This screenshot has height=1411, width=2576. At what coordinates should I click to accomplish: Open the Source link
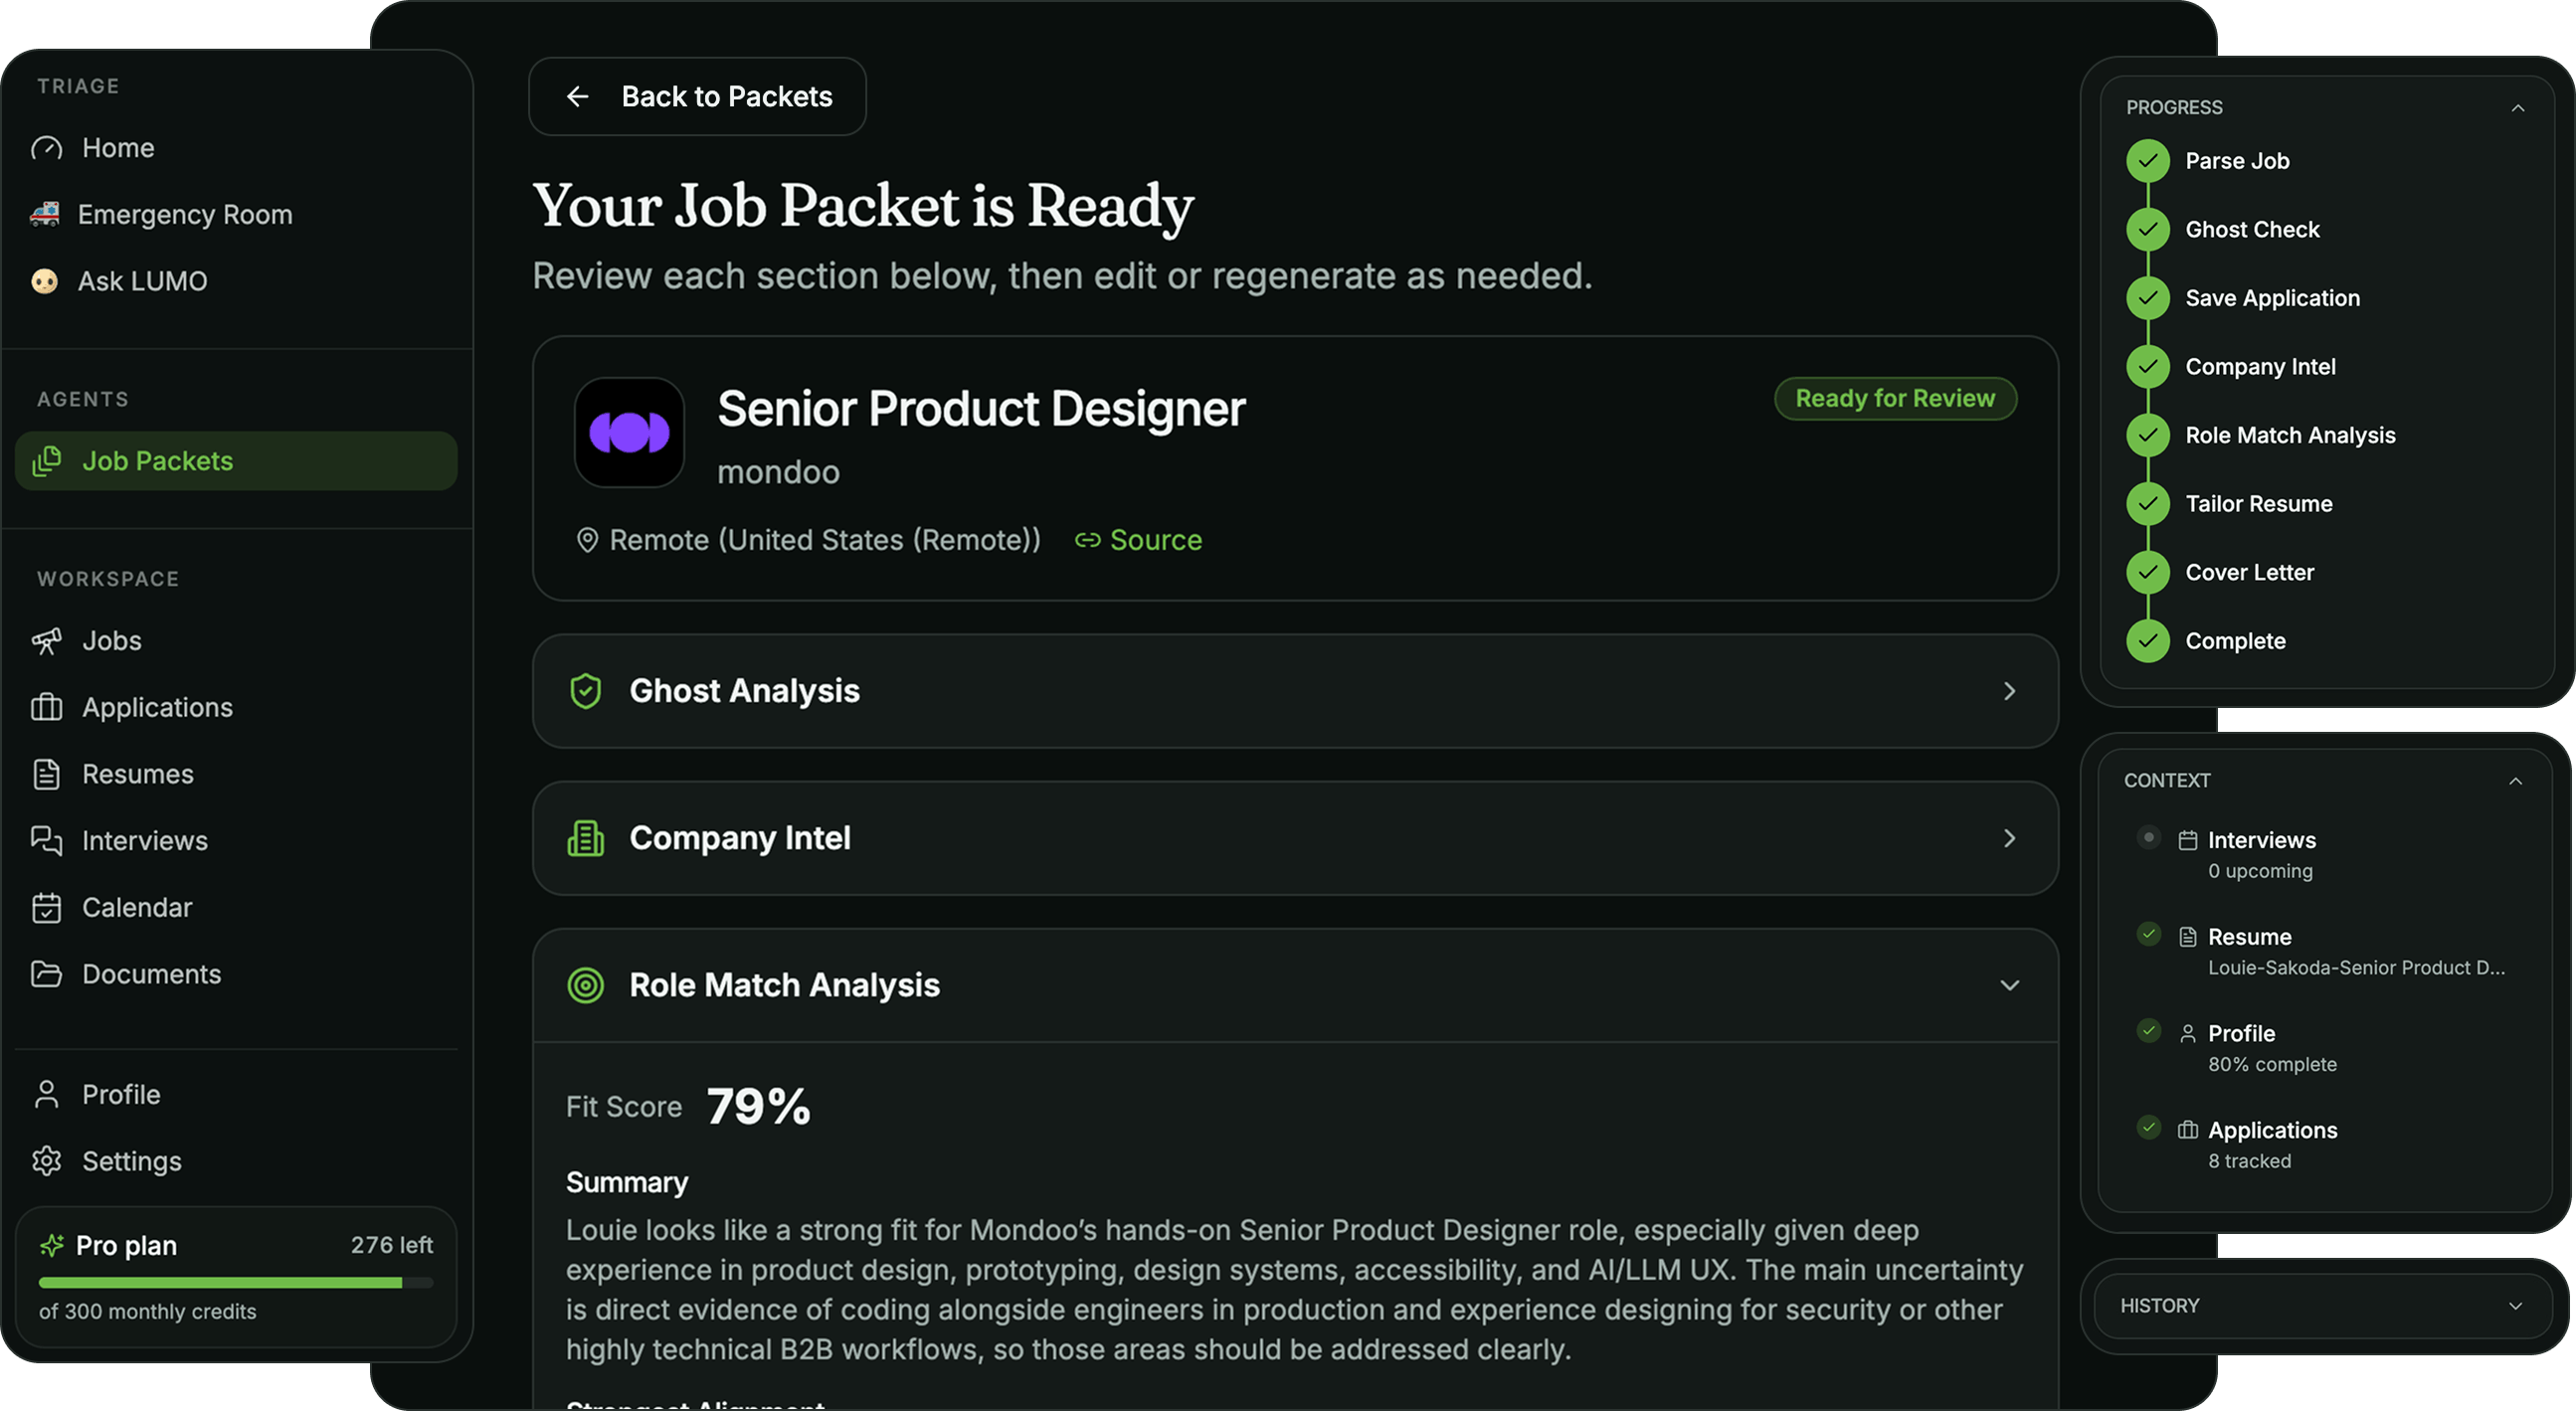point(1139,540)
